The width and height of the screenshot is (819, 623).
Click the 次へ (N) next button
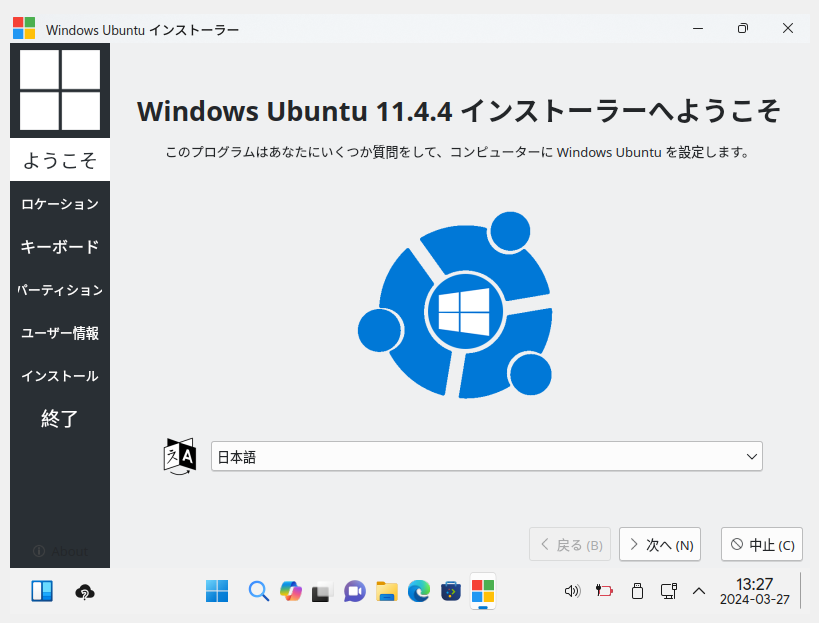tap(660, 545)
